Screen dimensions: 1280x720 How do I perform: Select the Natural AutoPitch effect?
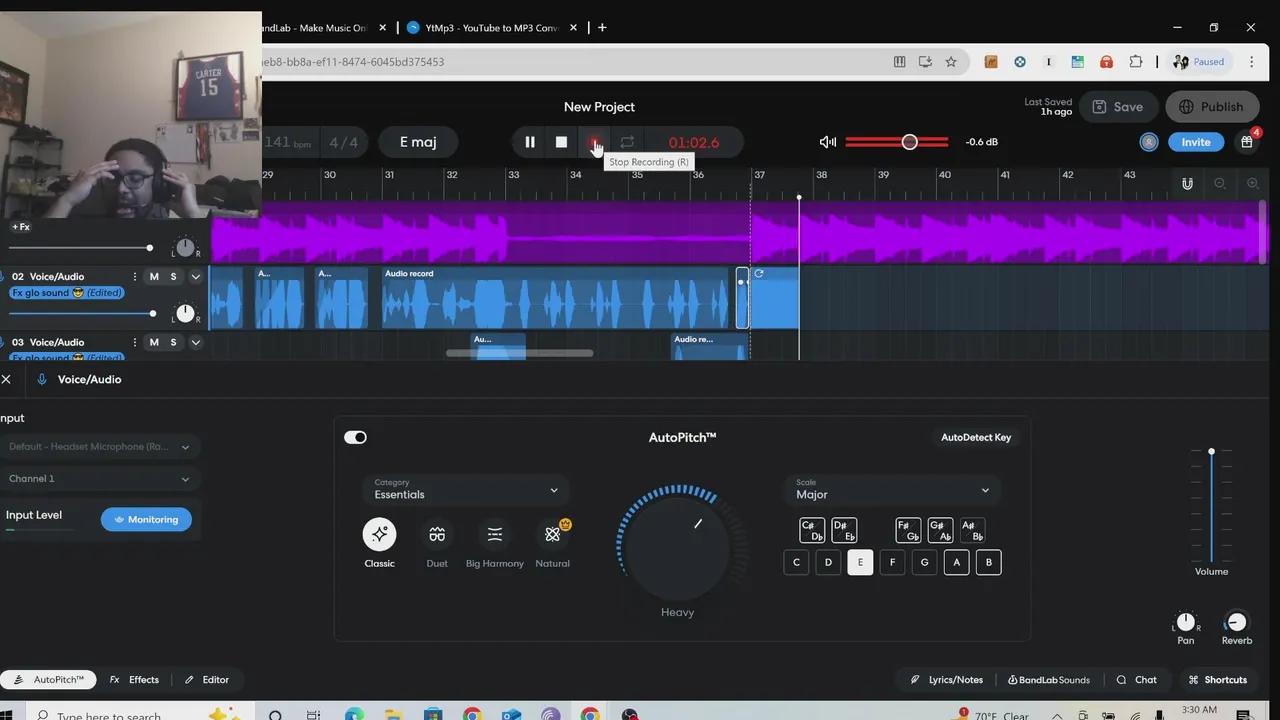click(552, 534)
